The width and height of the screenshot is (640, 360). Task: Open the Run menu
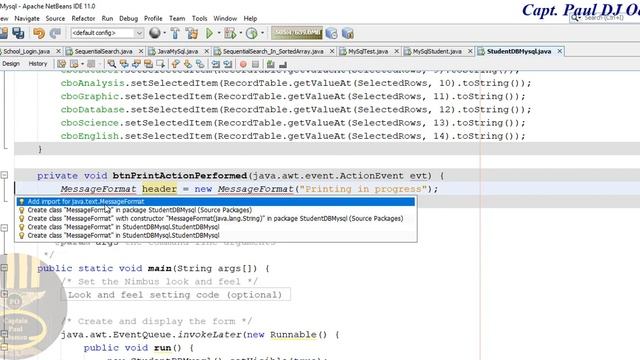(x=107, y=18)
